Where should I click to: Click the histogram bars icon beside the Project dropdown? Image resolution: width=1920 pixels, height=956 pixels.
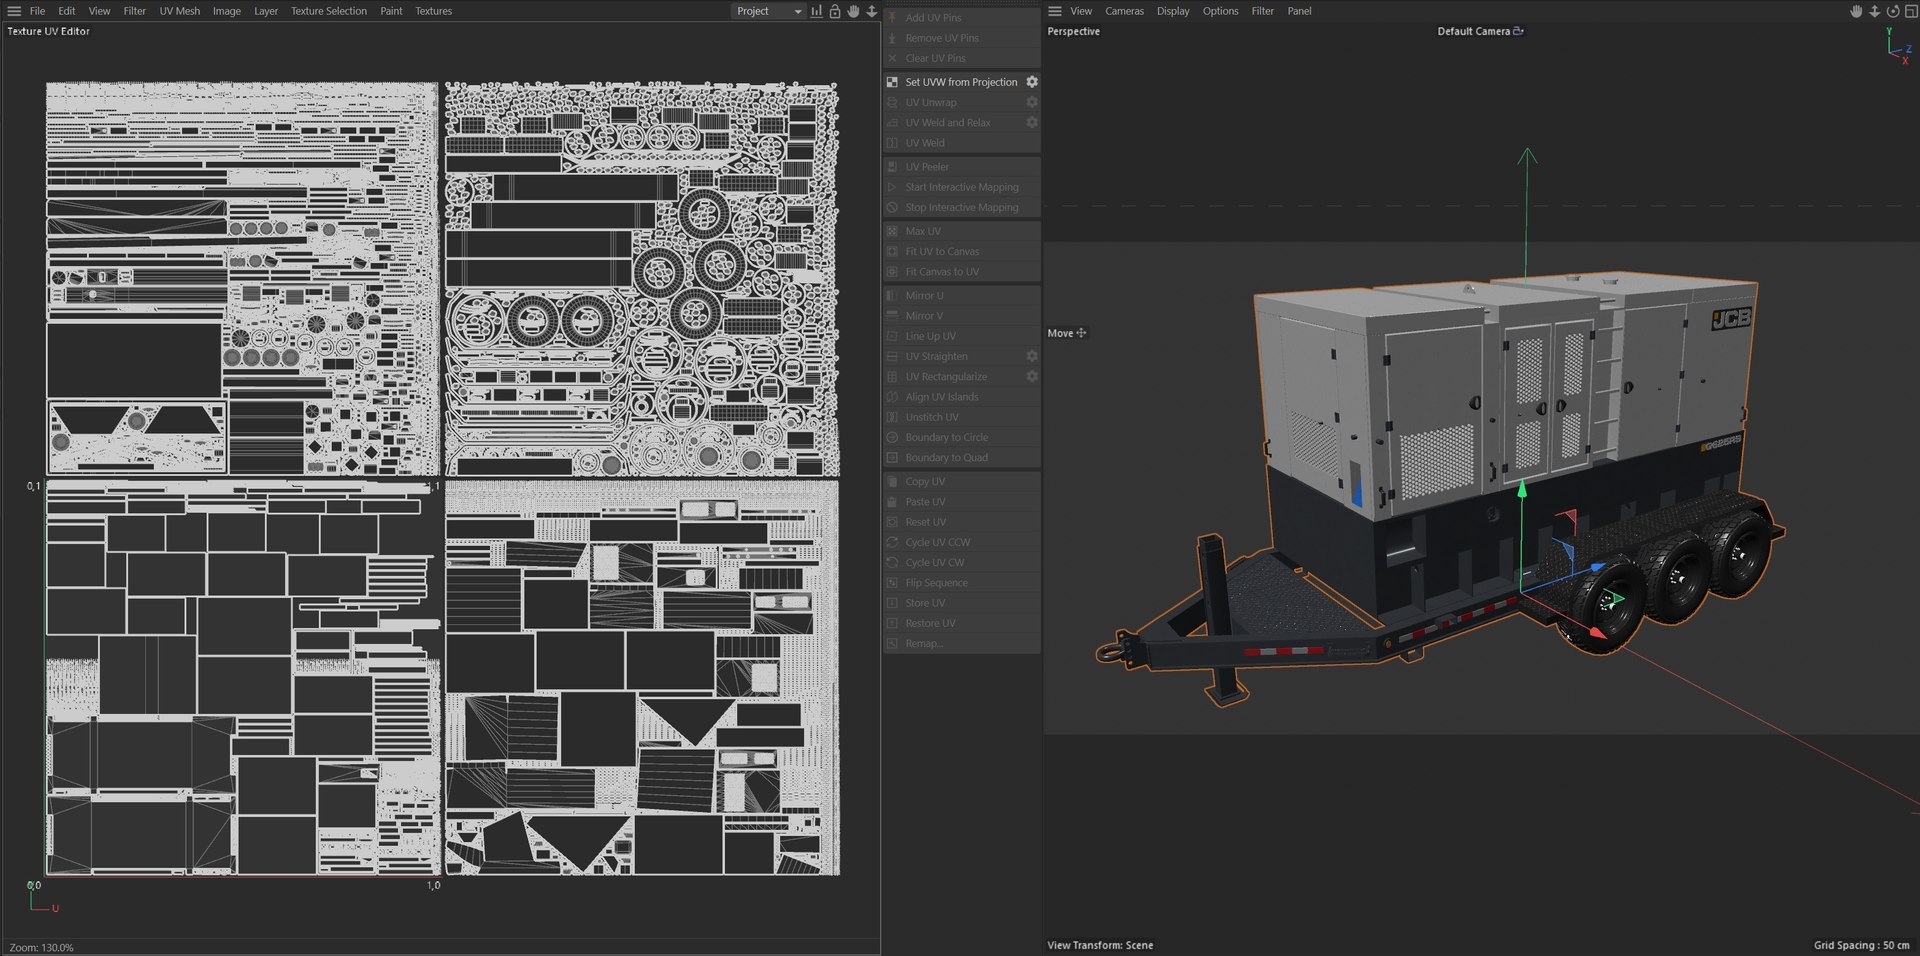pos(816,11)
